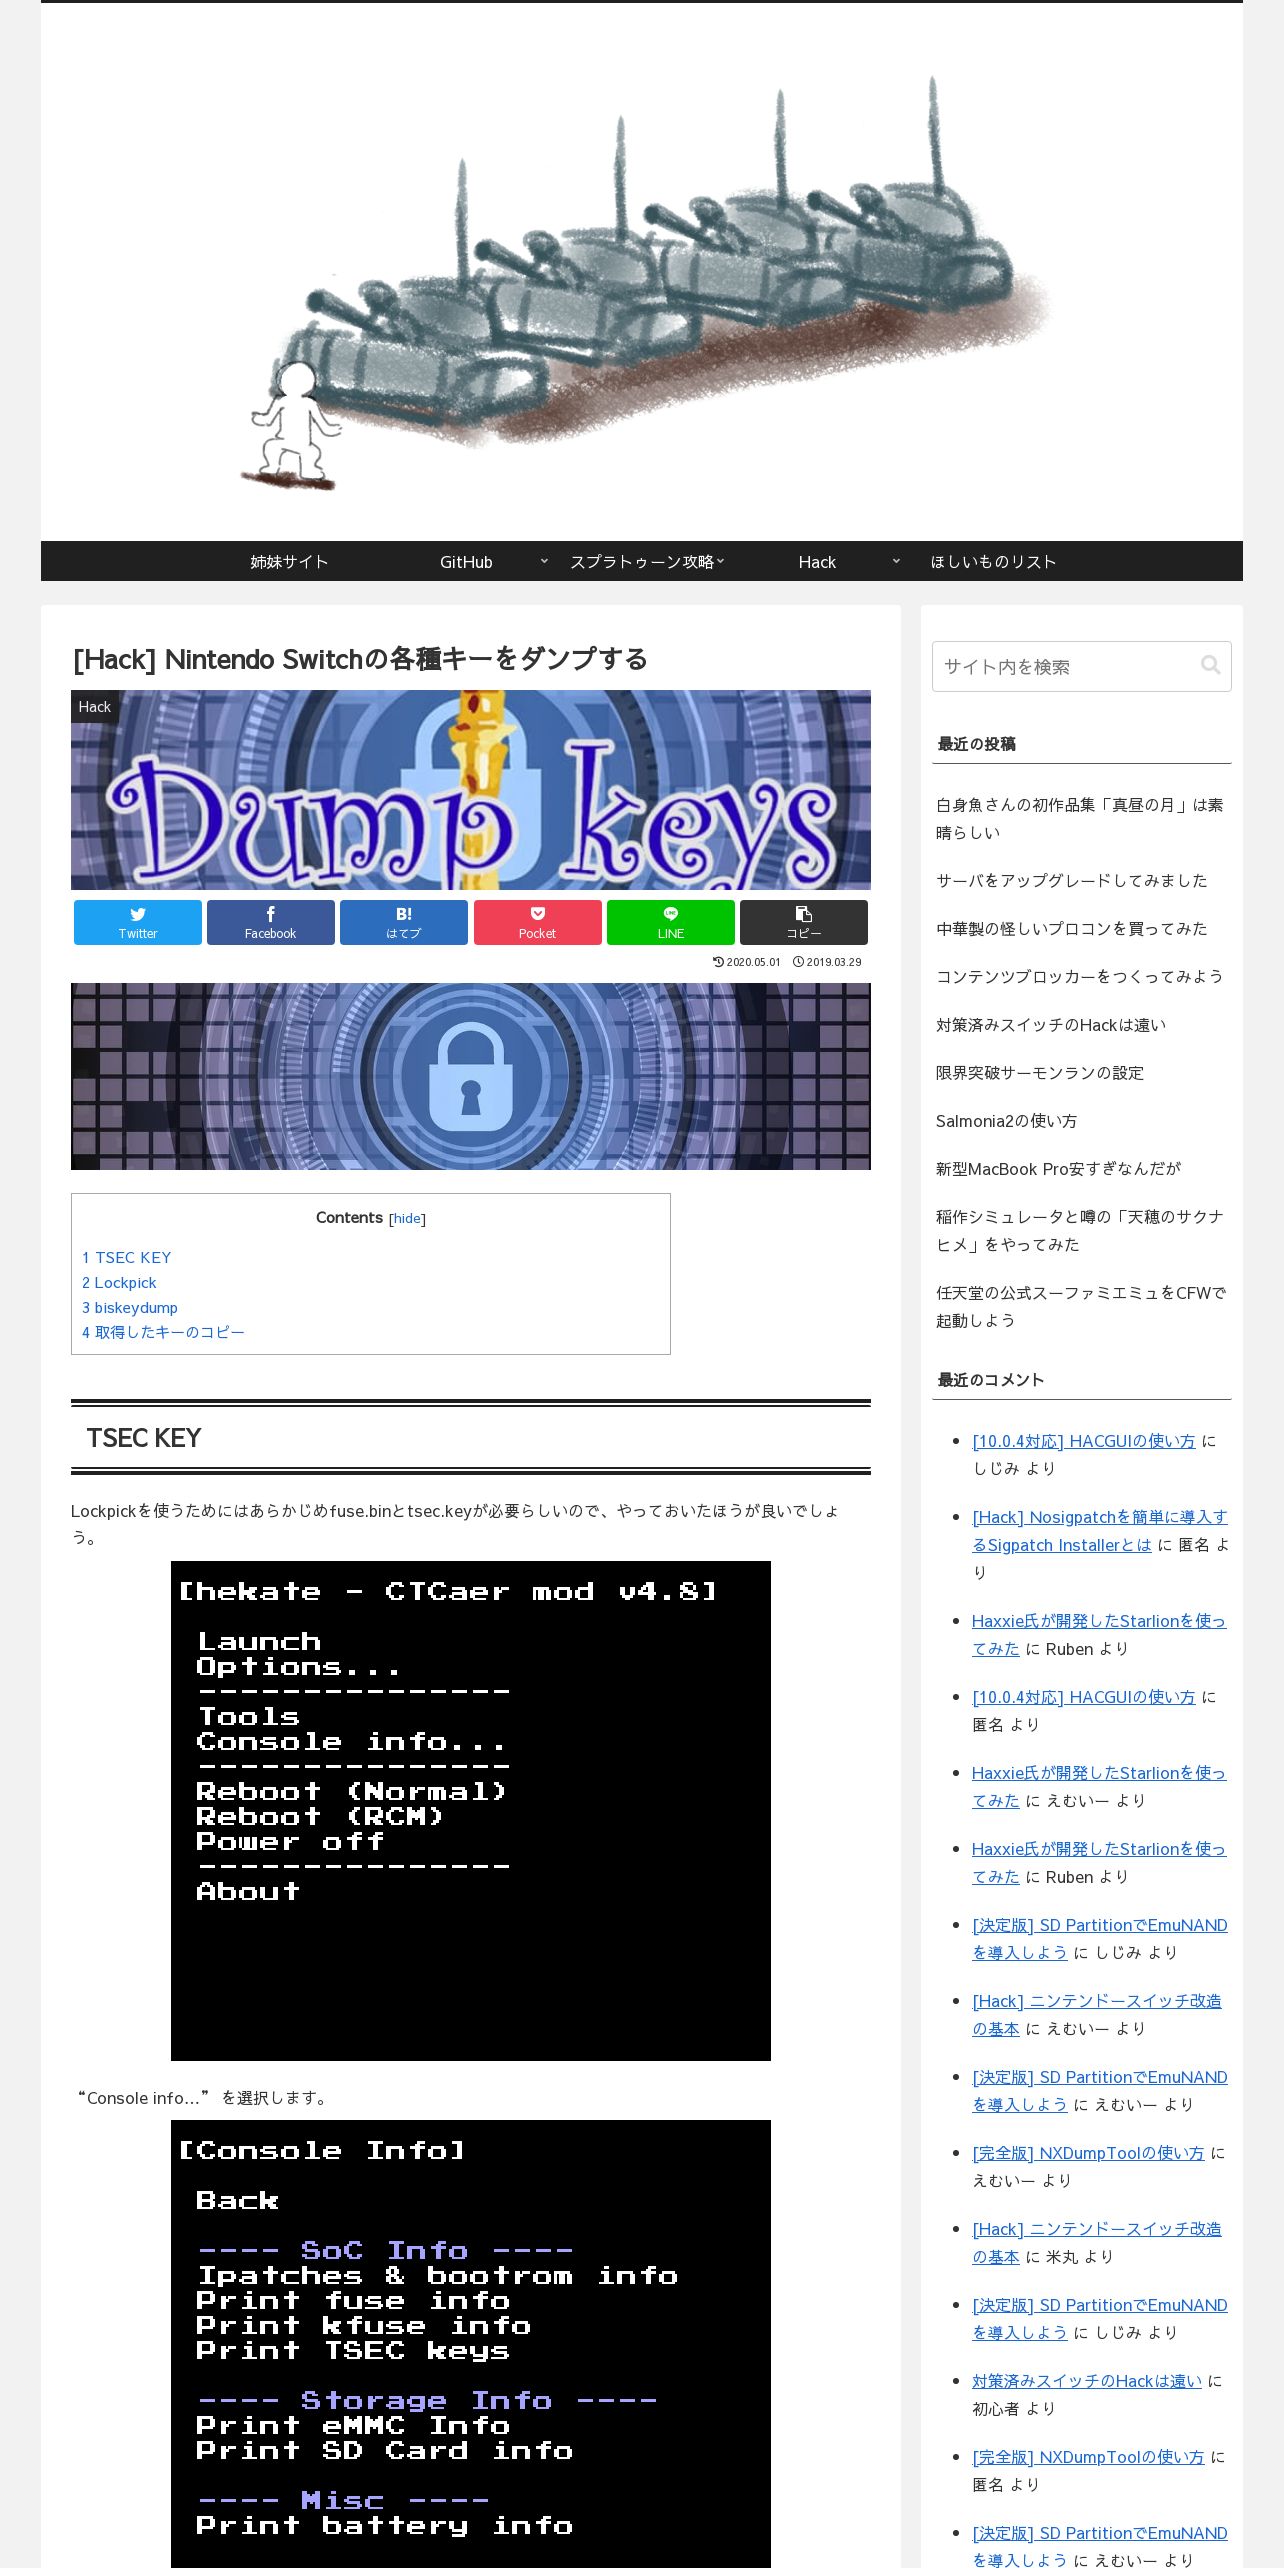Share the article on Facebook
The width and height of the screenshot is (1284, 2568).
(x=271, y=922)
